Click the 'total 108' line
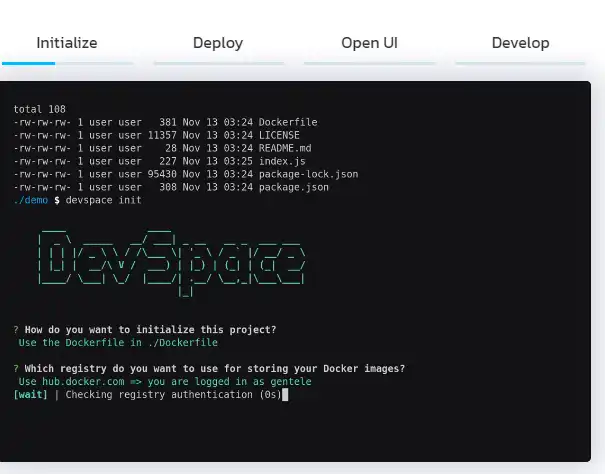The width and height of the screenshot is (605, 474). (39, 109)
